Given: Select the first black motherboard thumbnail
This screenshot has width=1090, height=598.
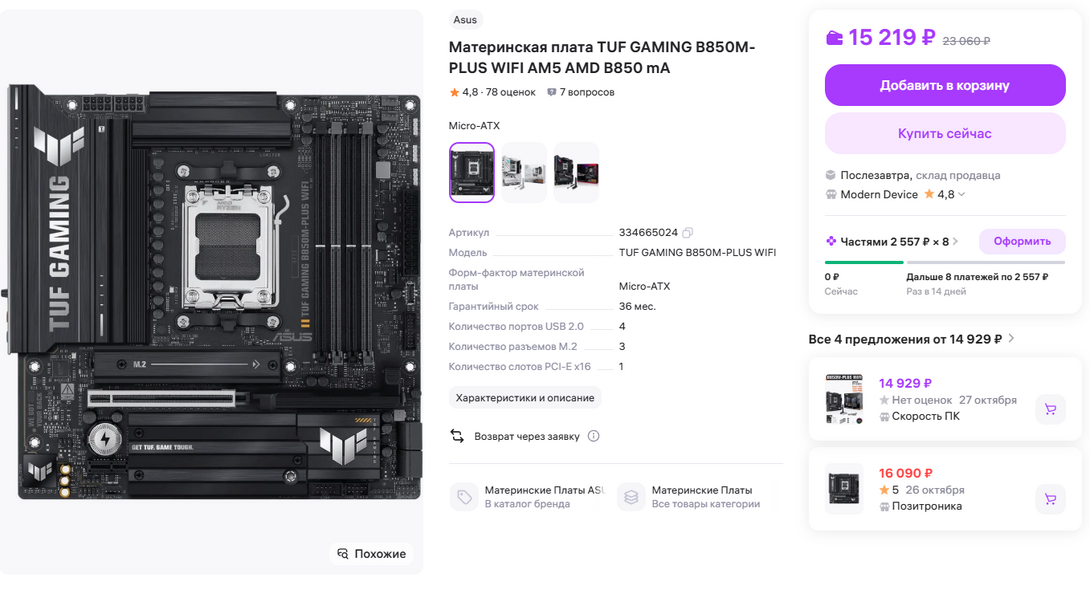Looking at the screenshot, I should pos(471,172).
